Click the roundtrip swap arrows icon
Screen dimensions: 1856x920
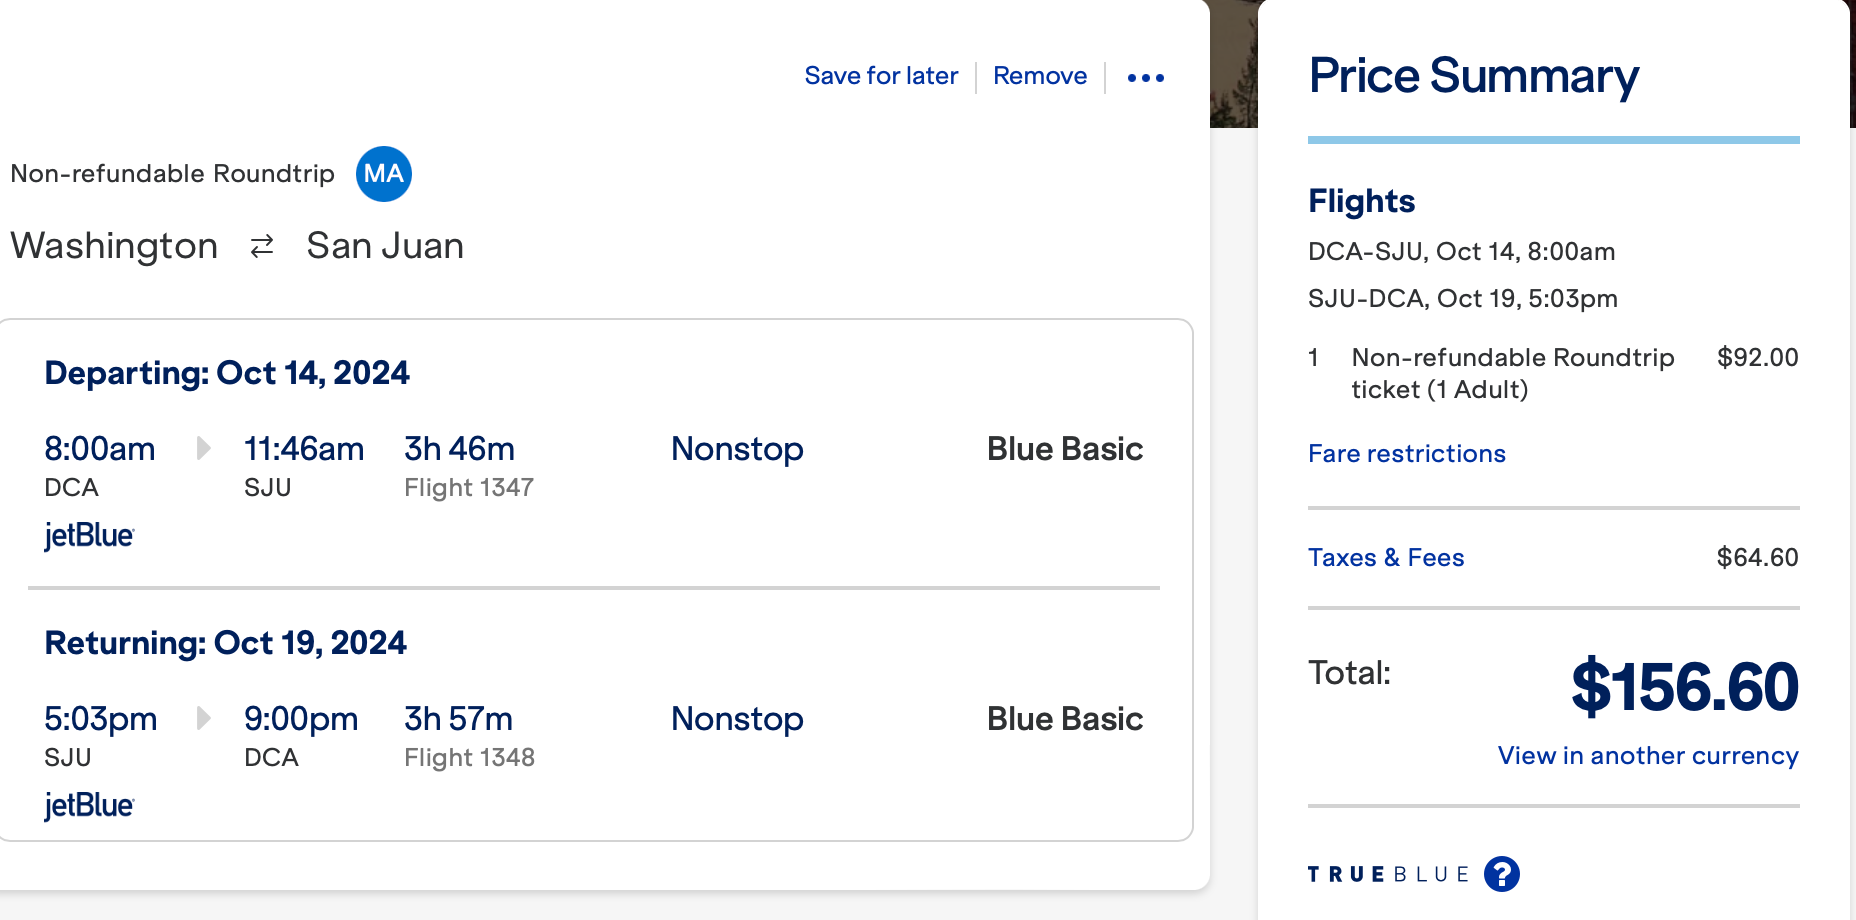pos(262,246)
